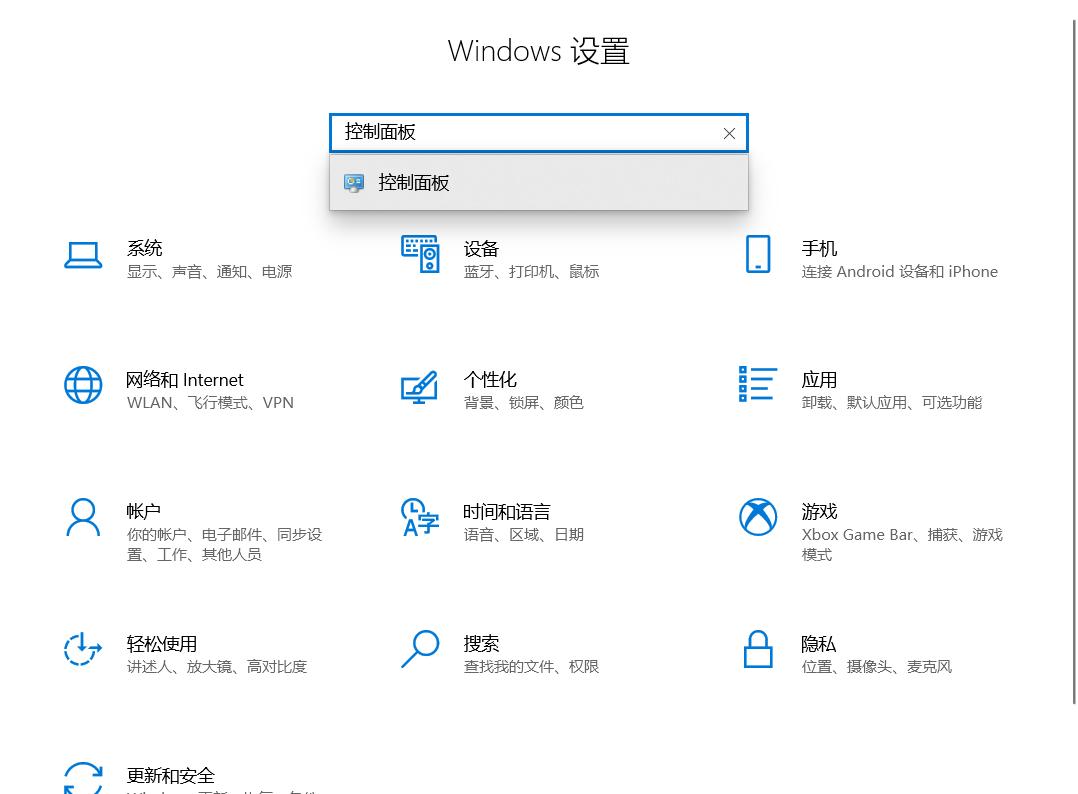Open the 游戏 Xbox icon
Image resolution: width=1078 pixels, height=794 pixels.
point(758,517)
